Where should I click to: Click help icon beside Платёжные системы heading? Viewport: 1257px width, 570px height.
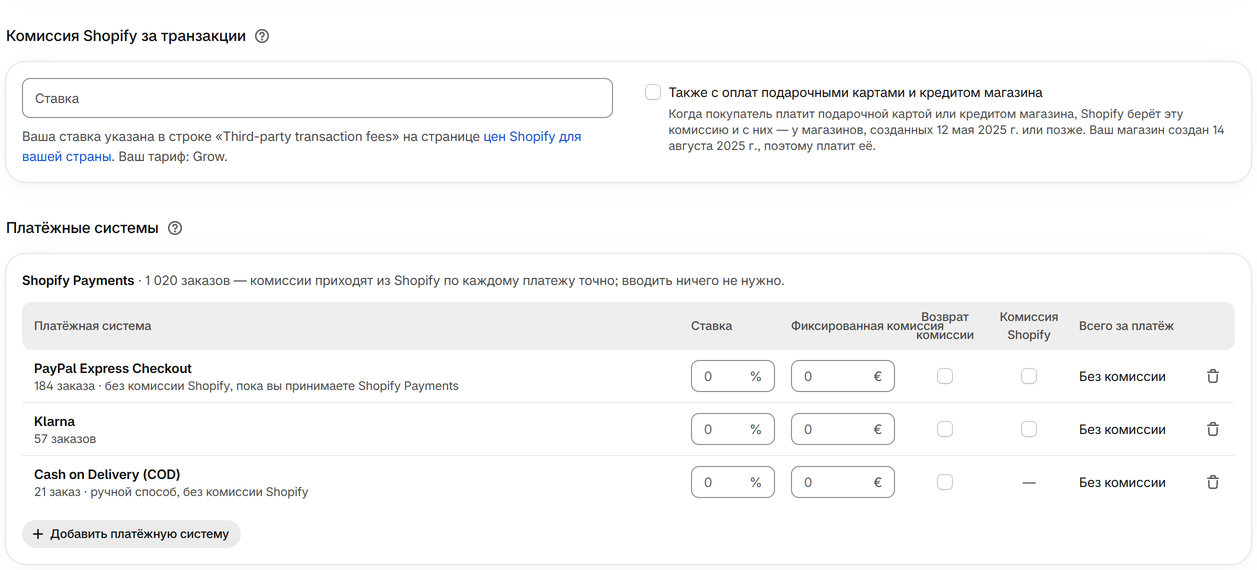[x=175, y=228]
